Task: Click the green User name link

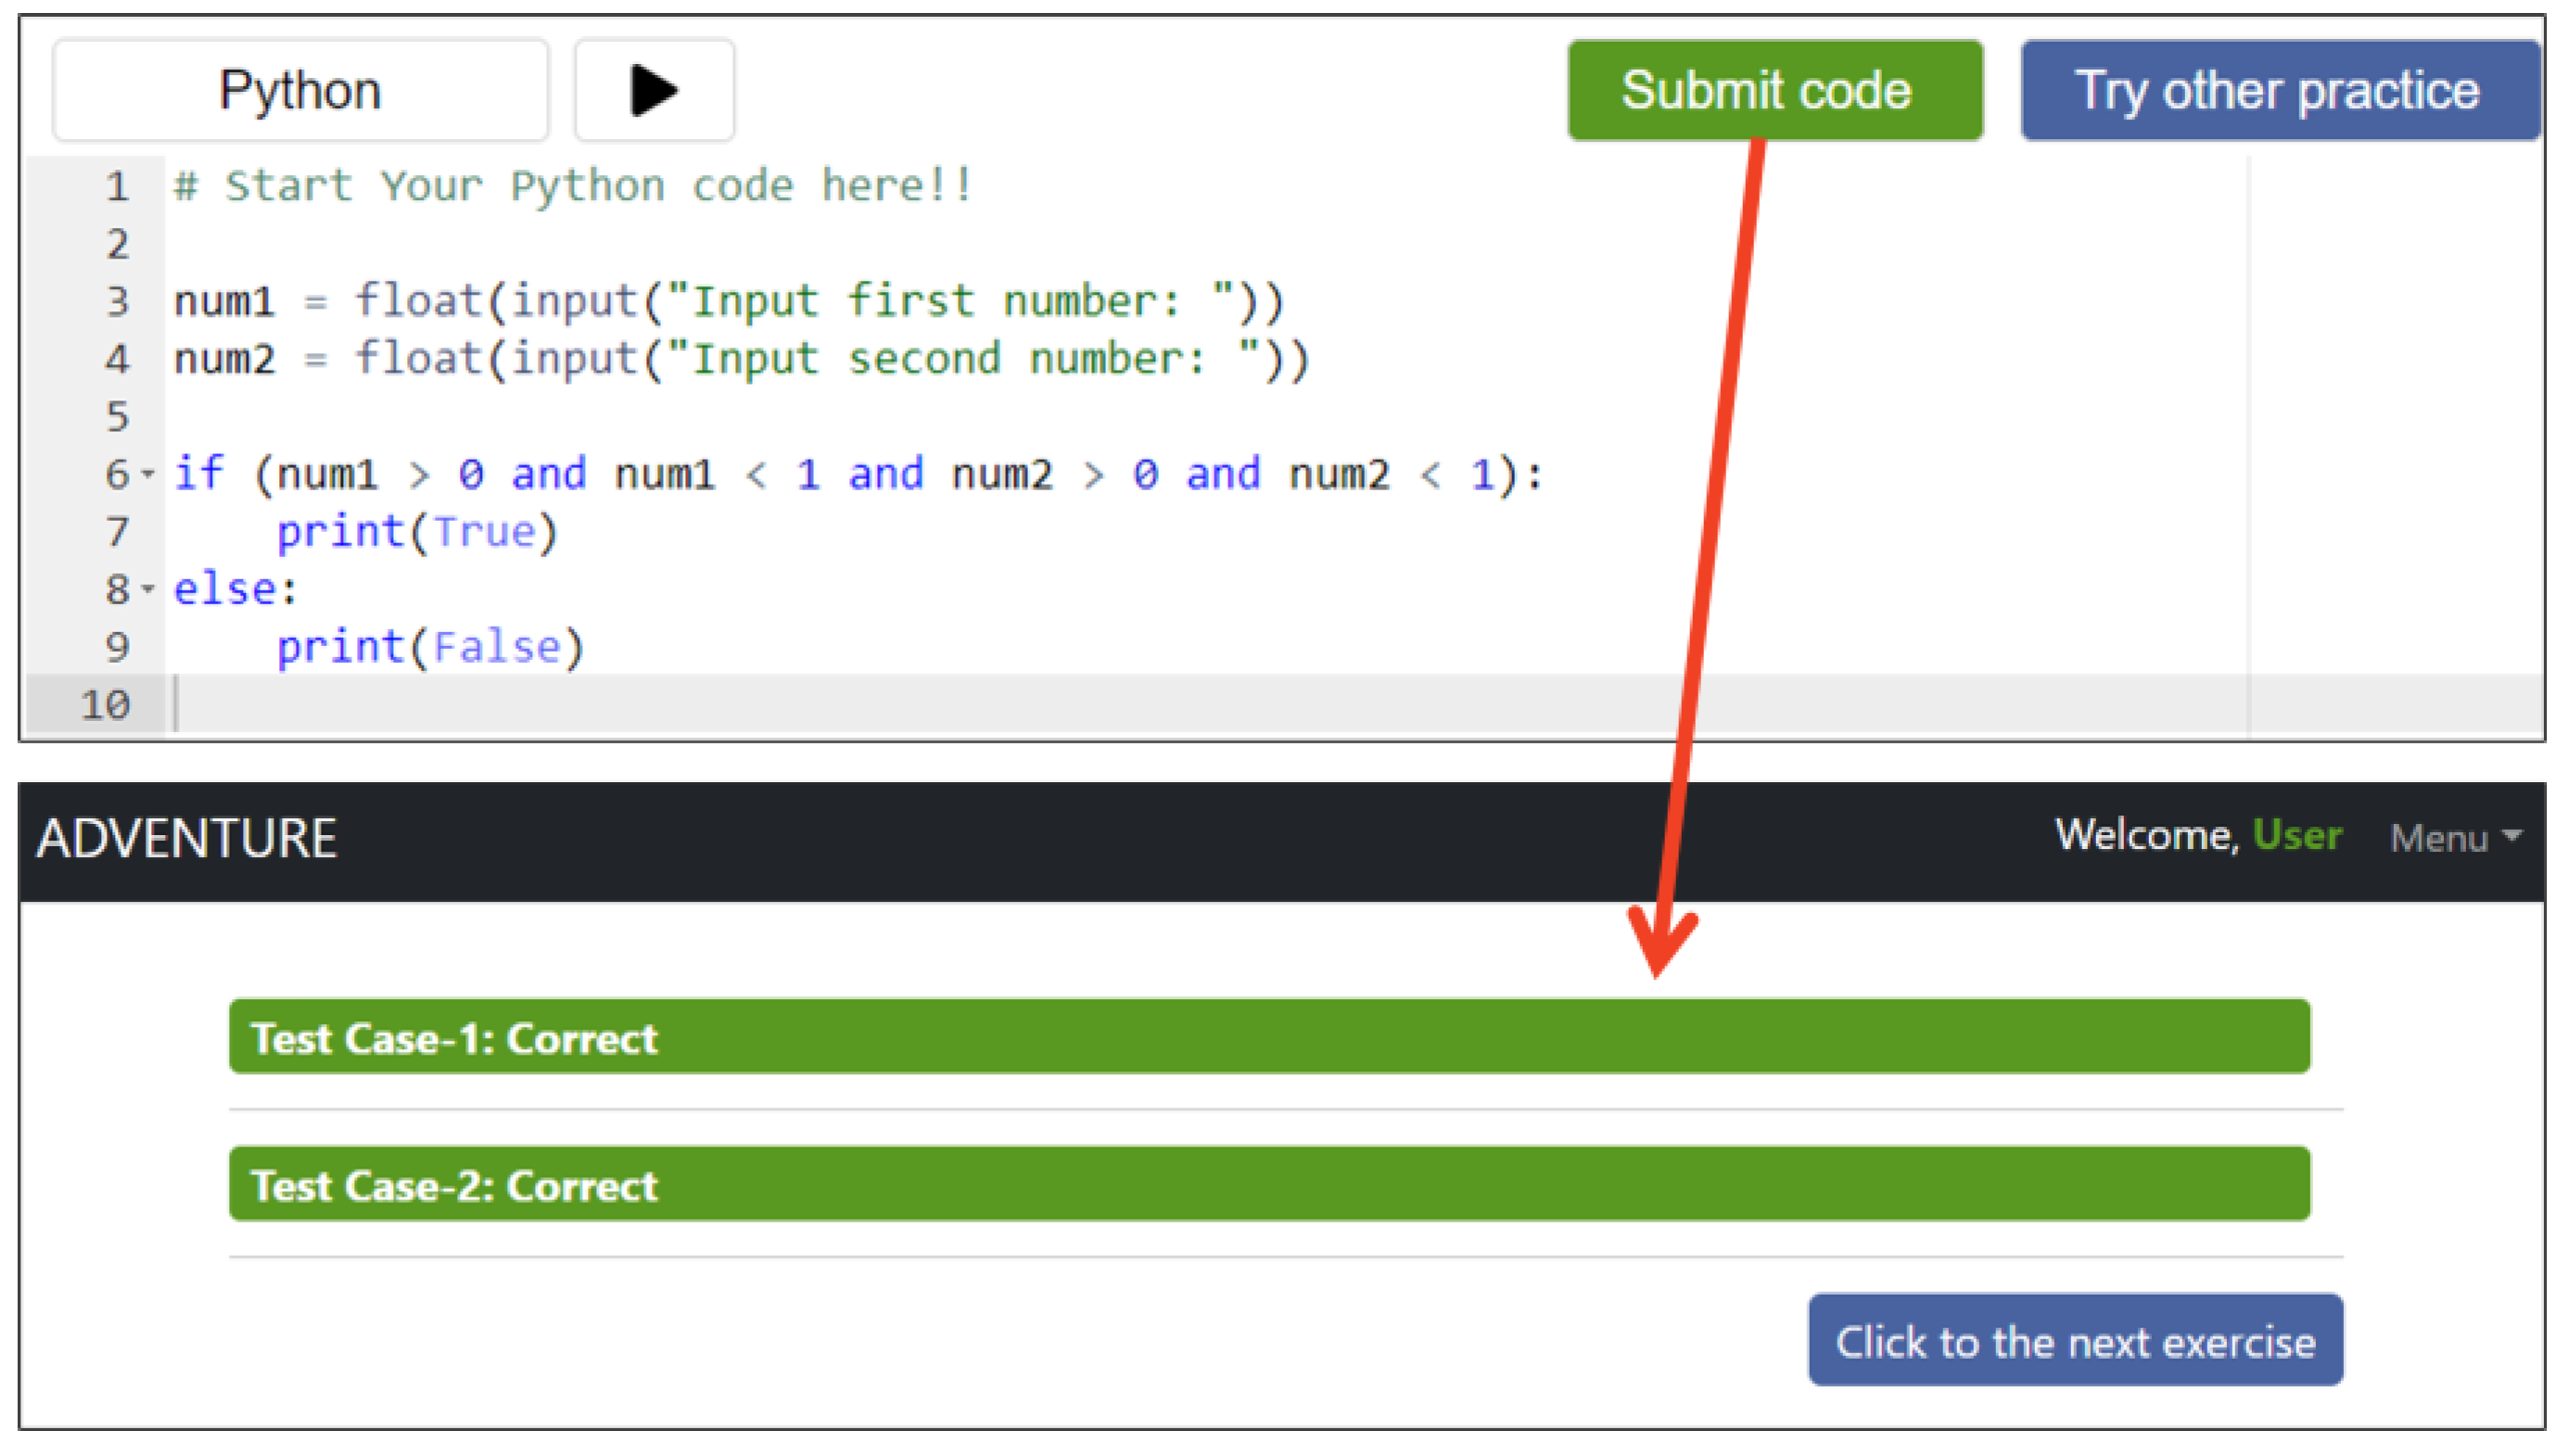Action: click(2296, 835)
